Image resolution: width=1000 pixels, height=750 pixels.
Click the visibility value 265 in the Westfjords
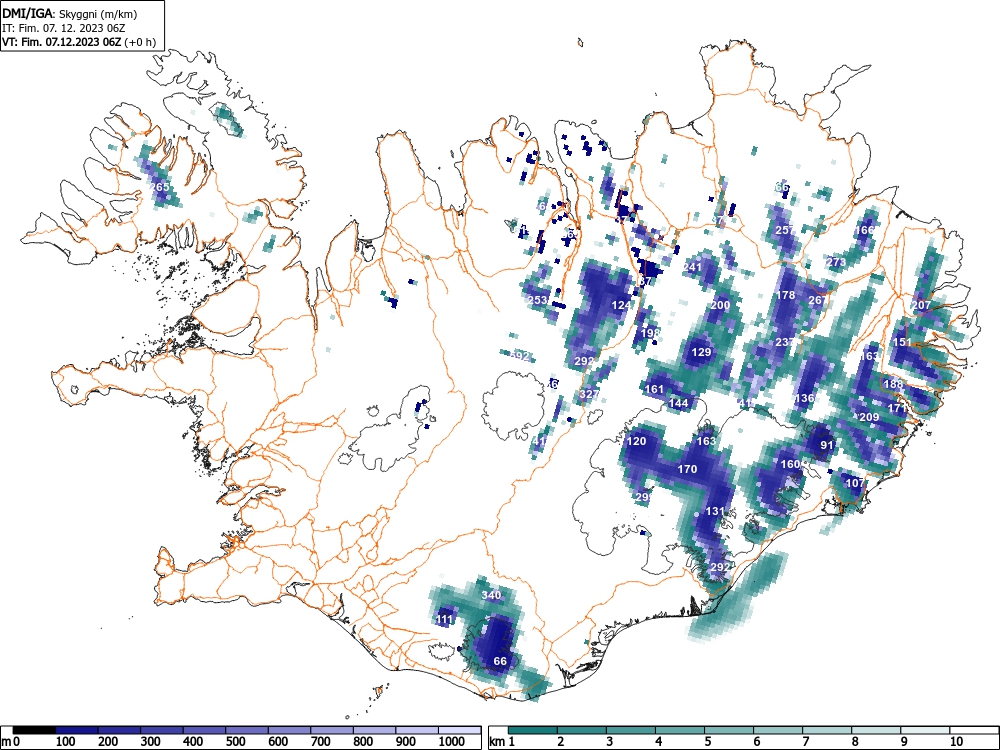coord(159,187)
